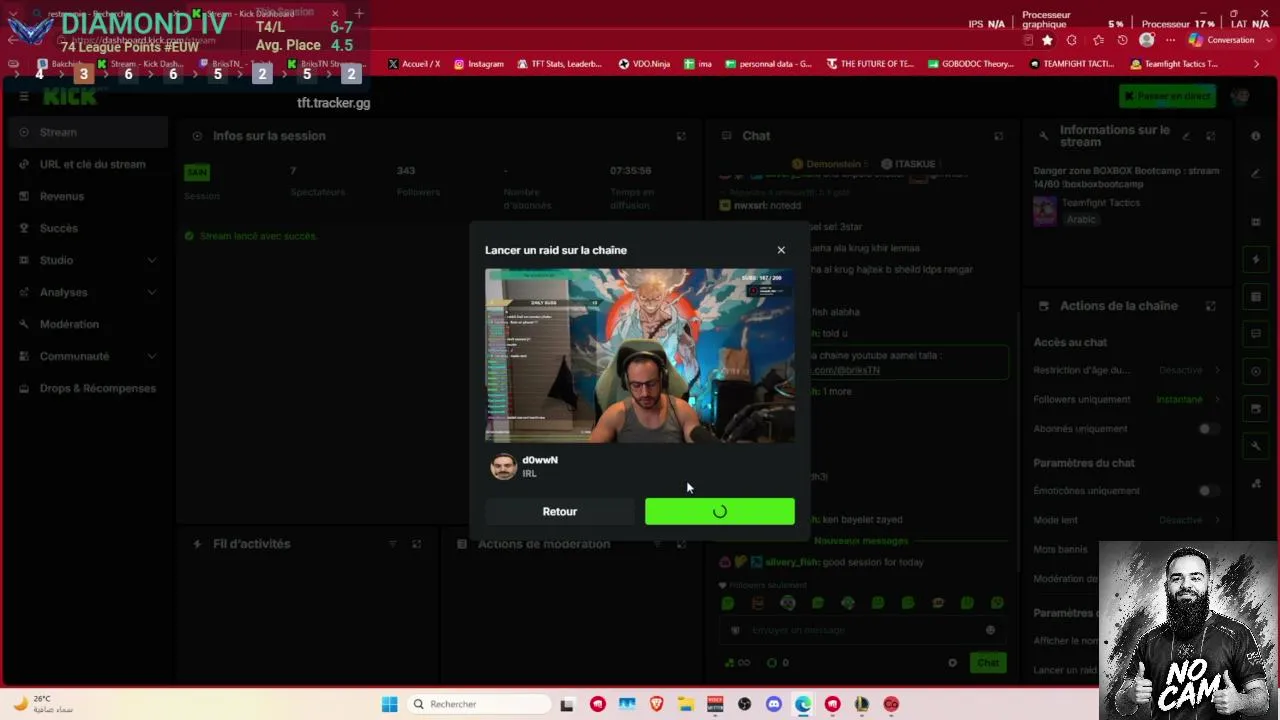The image size is (1280, 720).
Task: Expand the Actions de la chaîne panel
Action: 1210,306
